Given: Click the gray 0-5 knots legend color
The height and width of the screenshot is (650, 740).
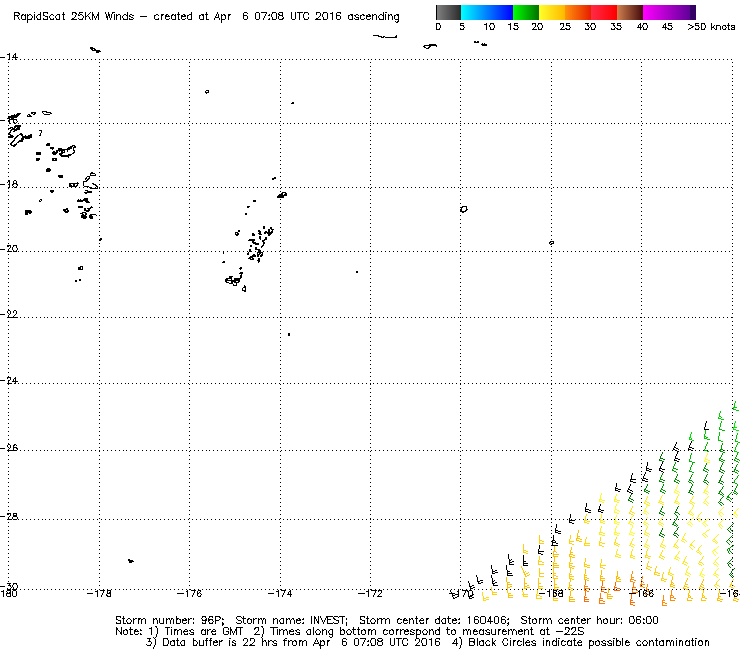Looking at the screenshot, I should click(448, 12).
